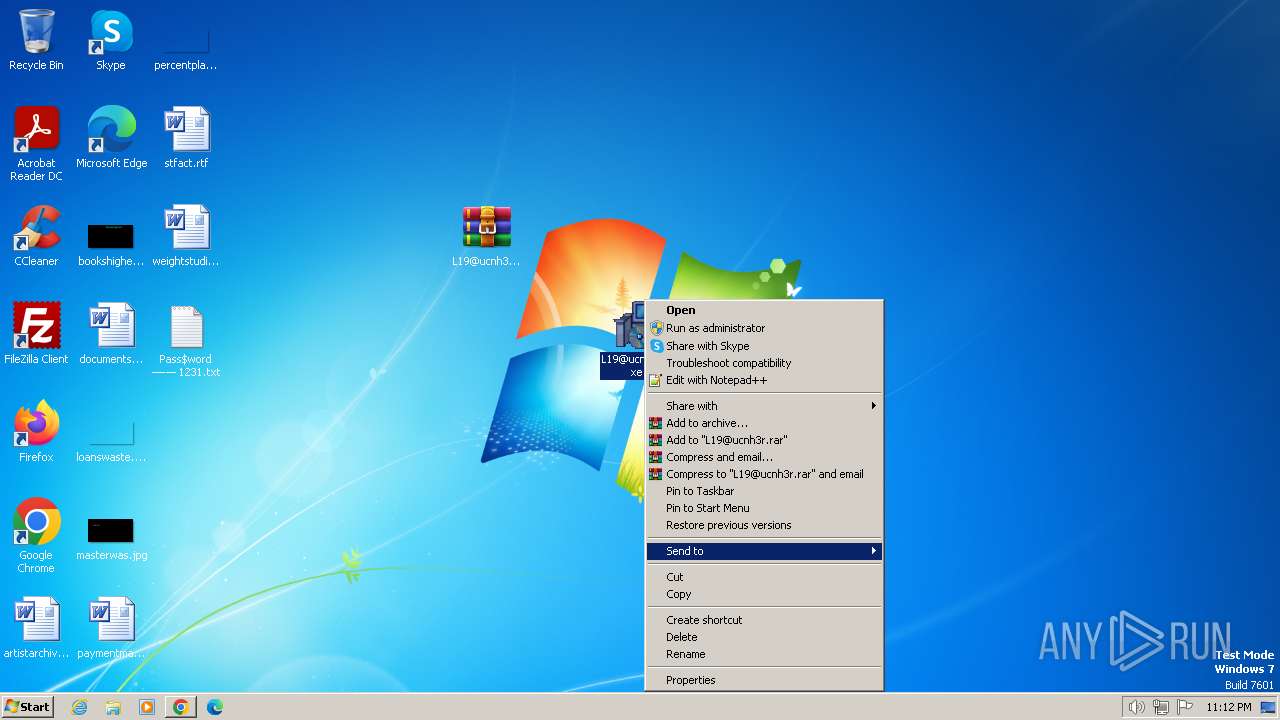This screenshot has width=1280, height=720.
Task: Open the Recycle Bin icon
Action: (x=36, y=40)
